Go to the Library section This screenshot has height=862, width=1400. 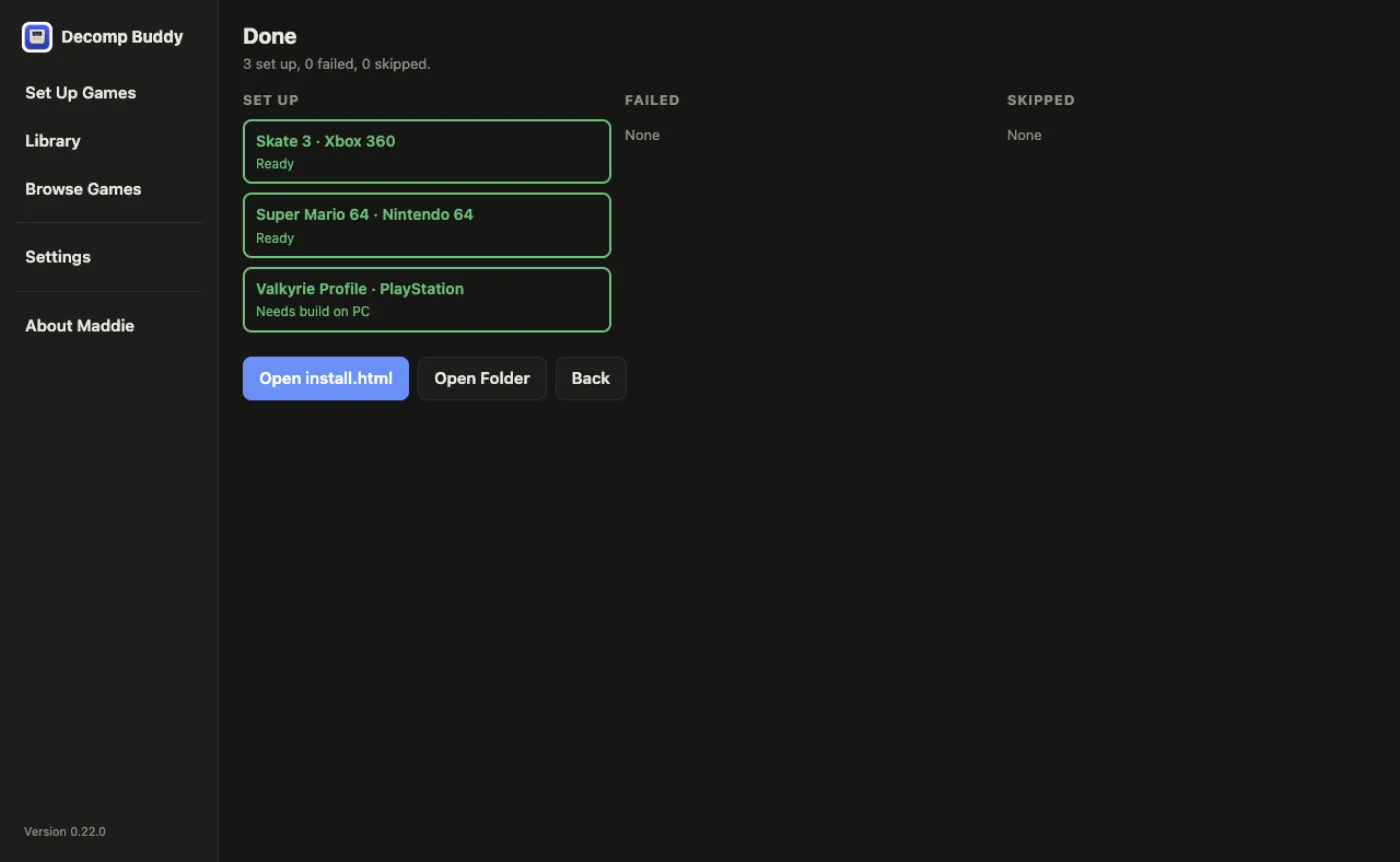[53, 141]
